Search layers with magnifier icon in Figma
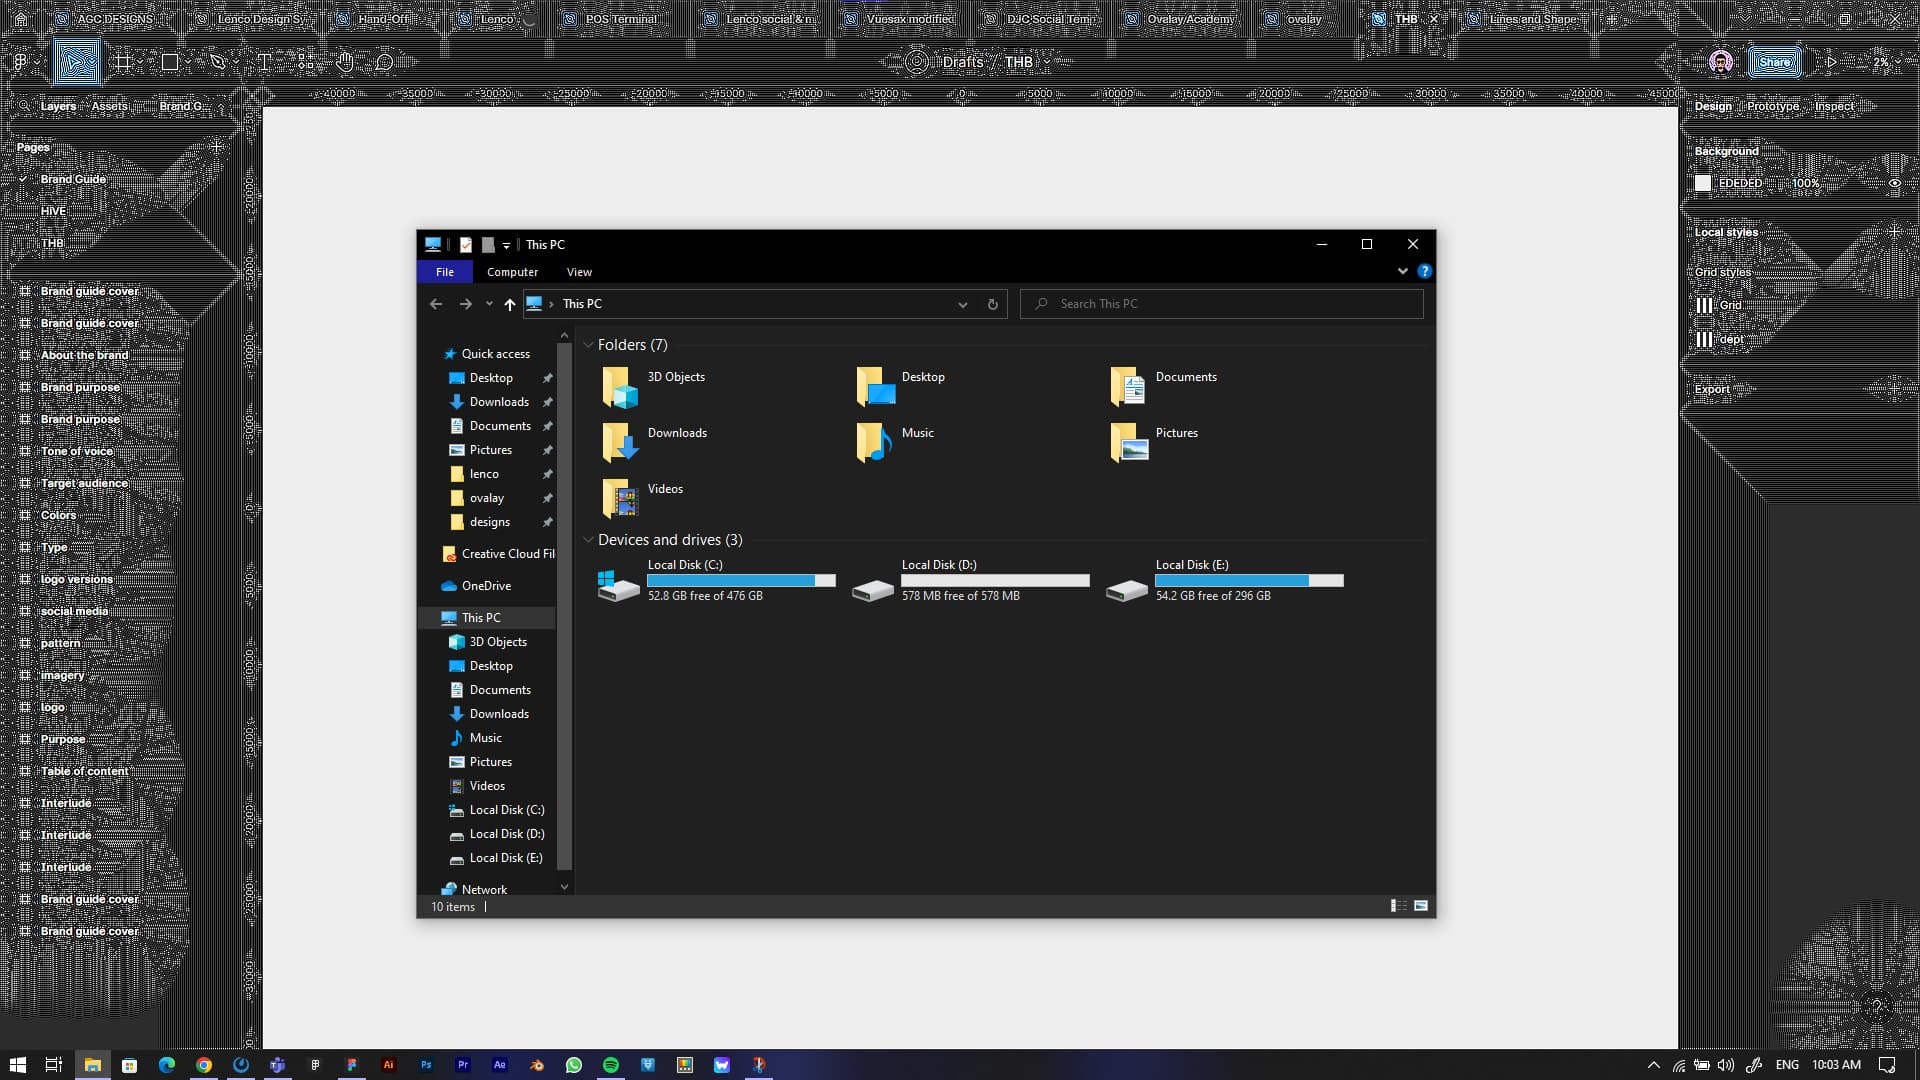This screenshot has height=1080, width=1920. 24,106
